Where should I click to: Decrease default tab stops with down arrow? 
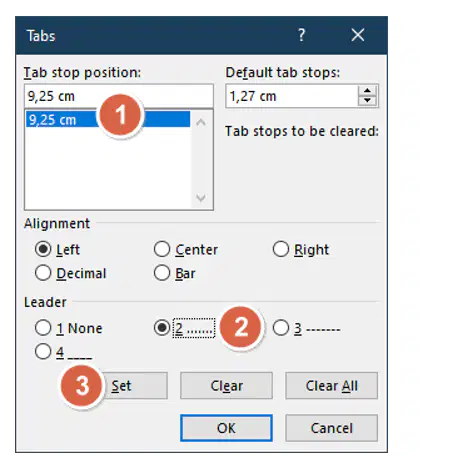[x=367, y=101]
